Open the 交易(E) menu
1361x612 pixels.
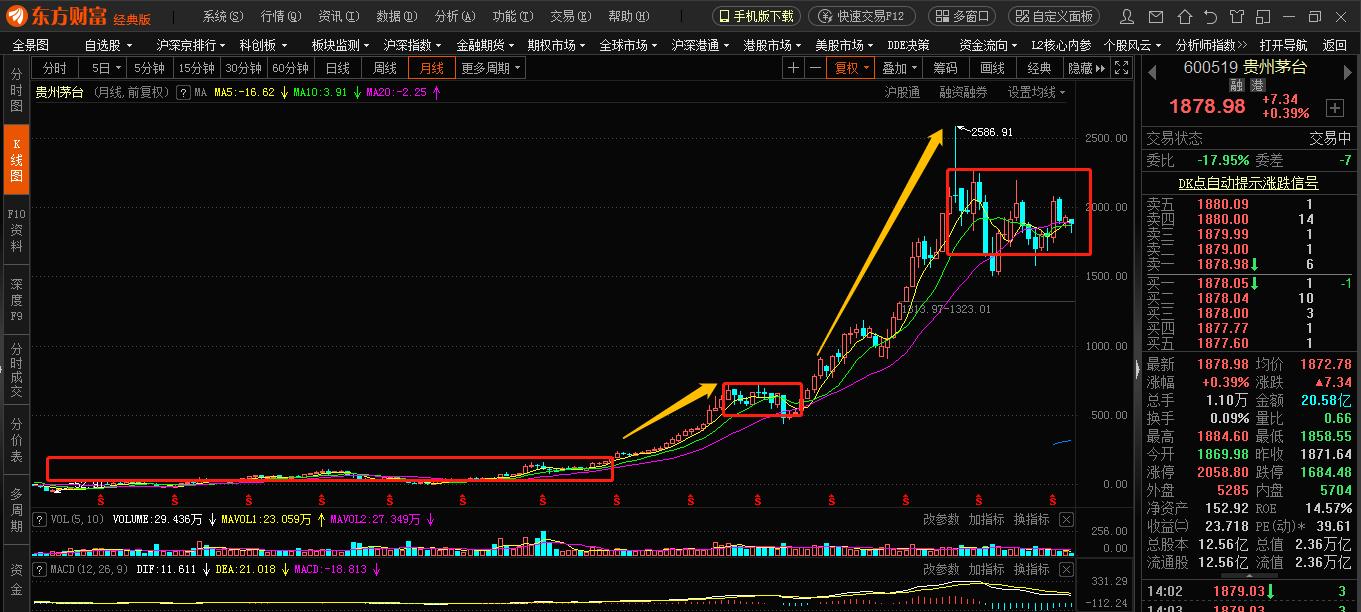(x=570, y=16)
